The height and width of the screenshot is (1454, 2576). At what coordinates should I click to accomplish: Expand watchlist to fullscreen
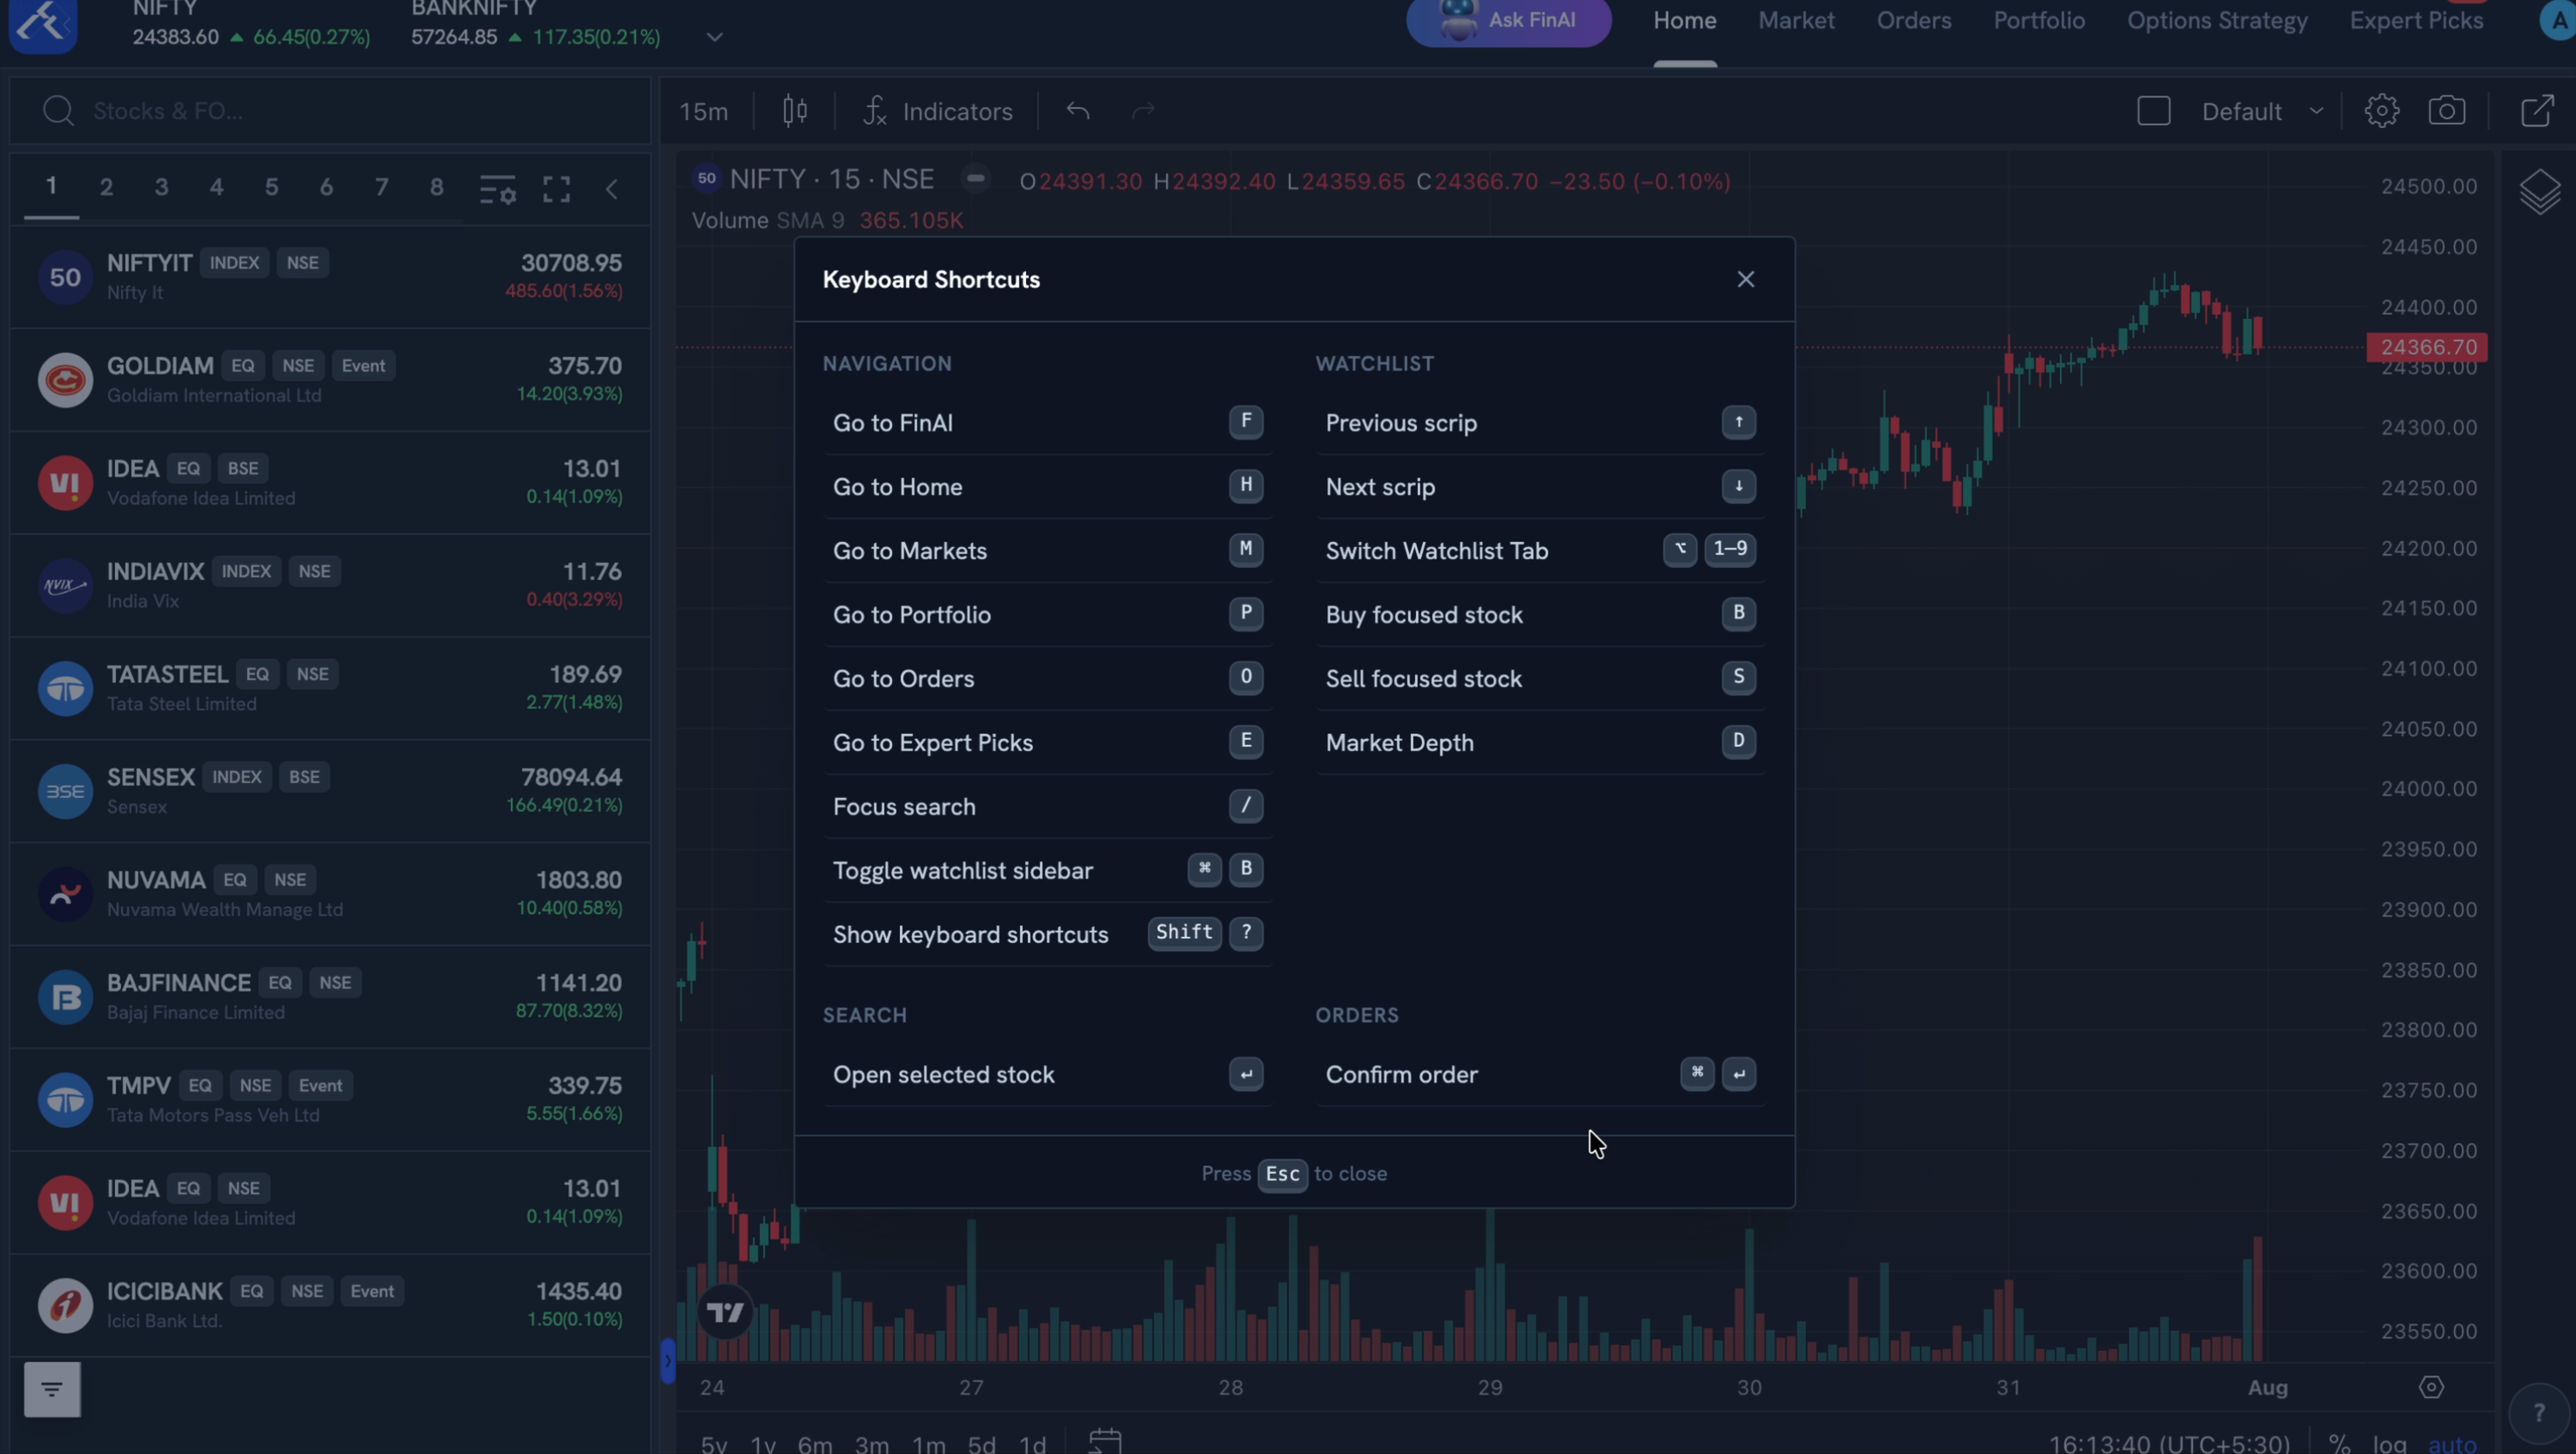point(556,189)
